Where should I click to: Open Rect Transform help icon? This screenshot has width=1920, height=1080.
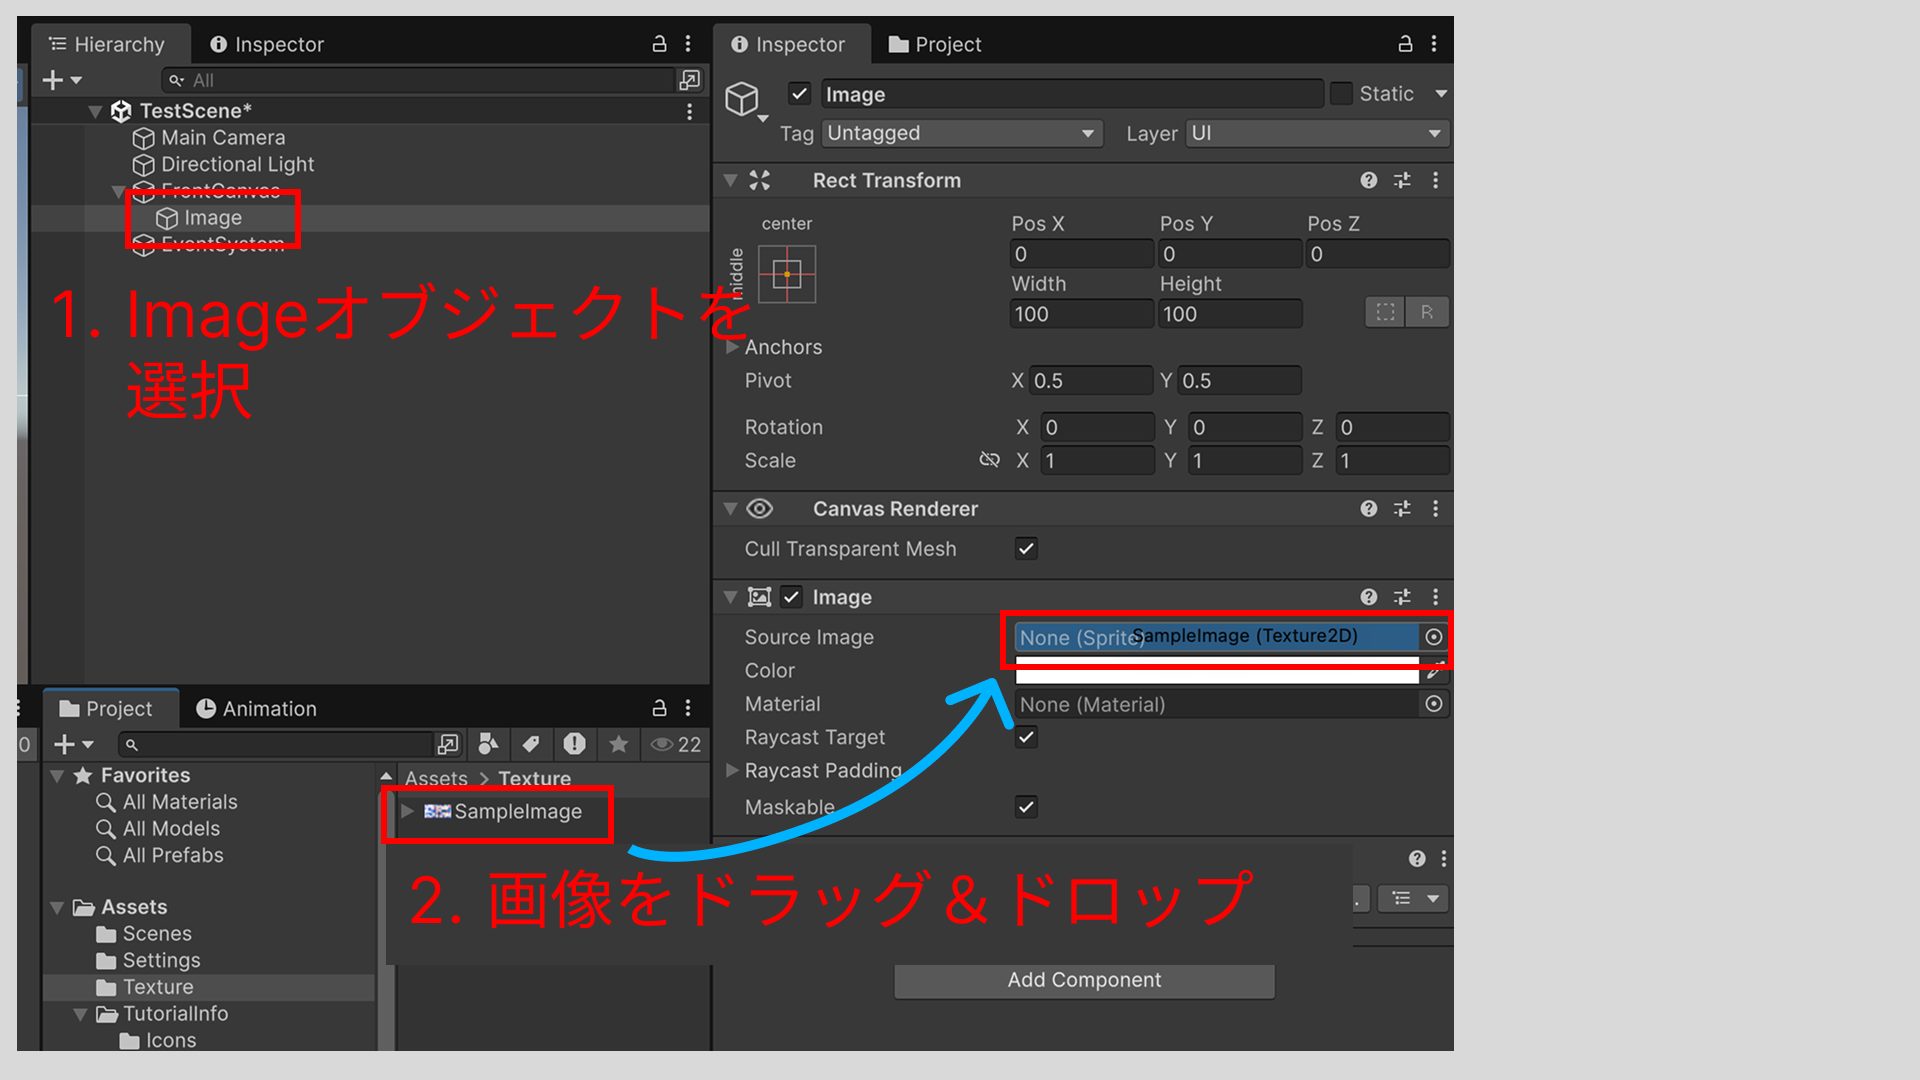(1368, 180)
